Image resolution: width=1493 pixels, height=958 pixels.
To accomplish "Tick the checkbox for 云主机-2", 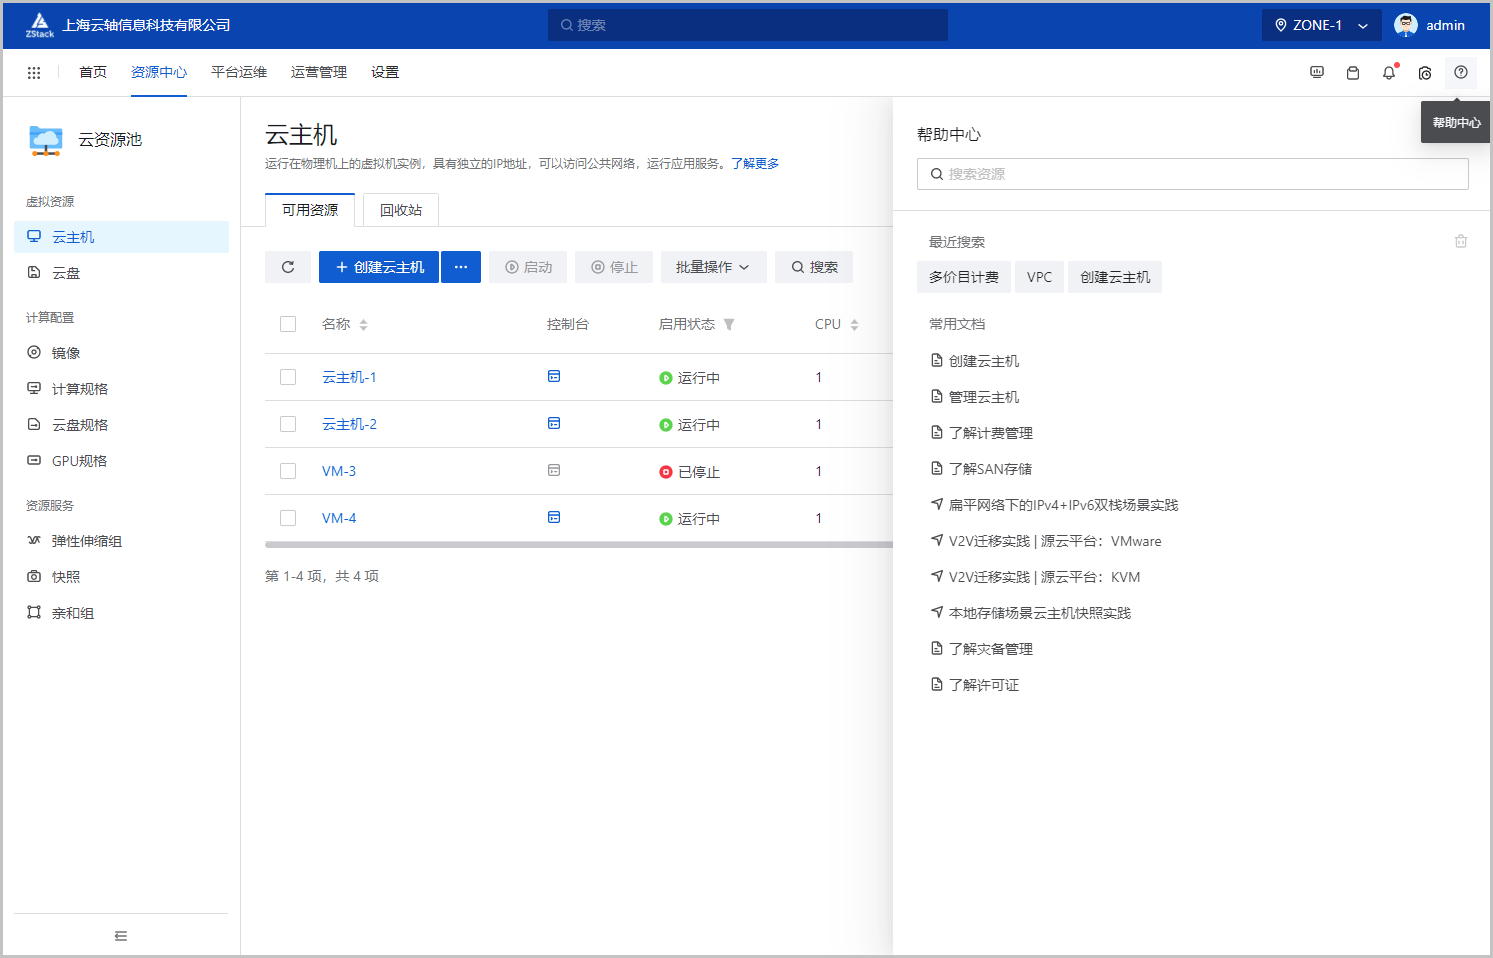I will coord(288,424).
